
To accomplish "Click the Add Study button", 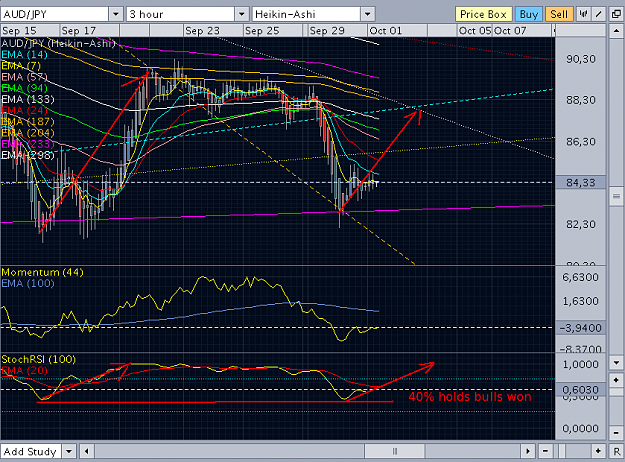I will (x=31, y=451).
